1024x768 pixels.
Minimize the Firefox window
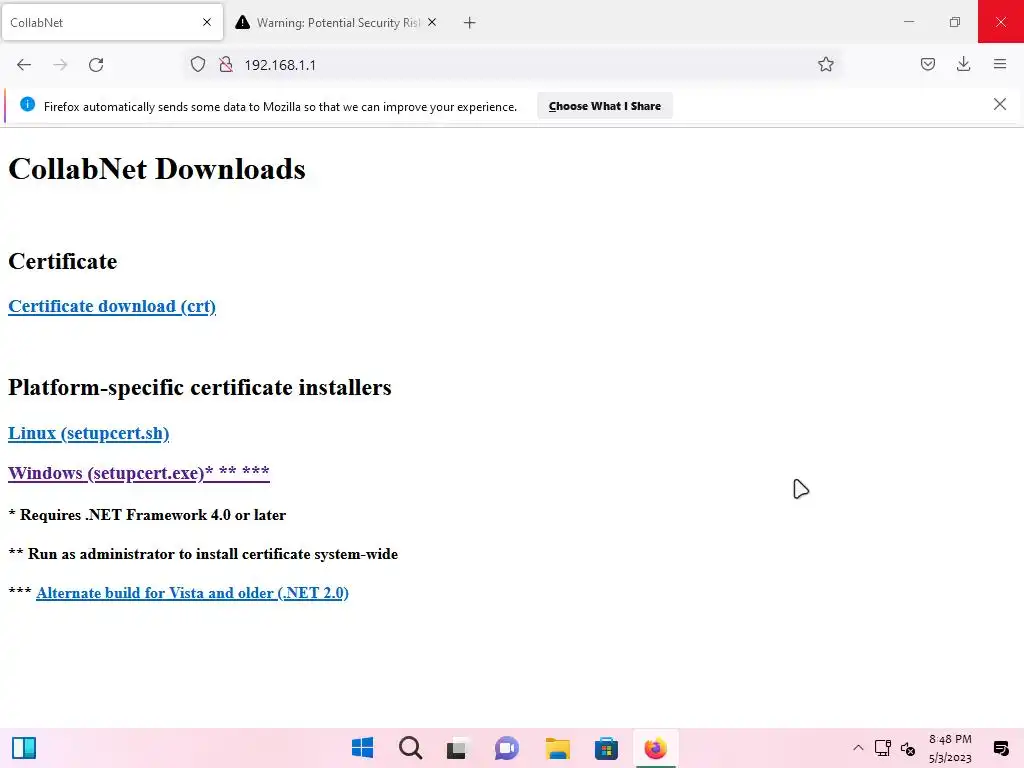click(909, 22)
